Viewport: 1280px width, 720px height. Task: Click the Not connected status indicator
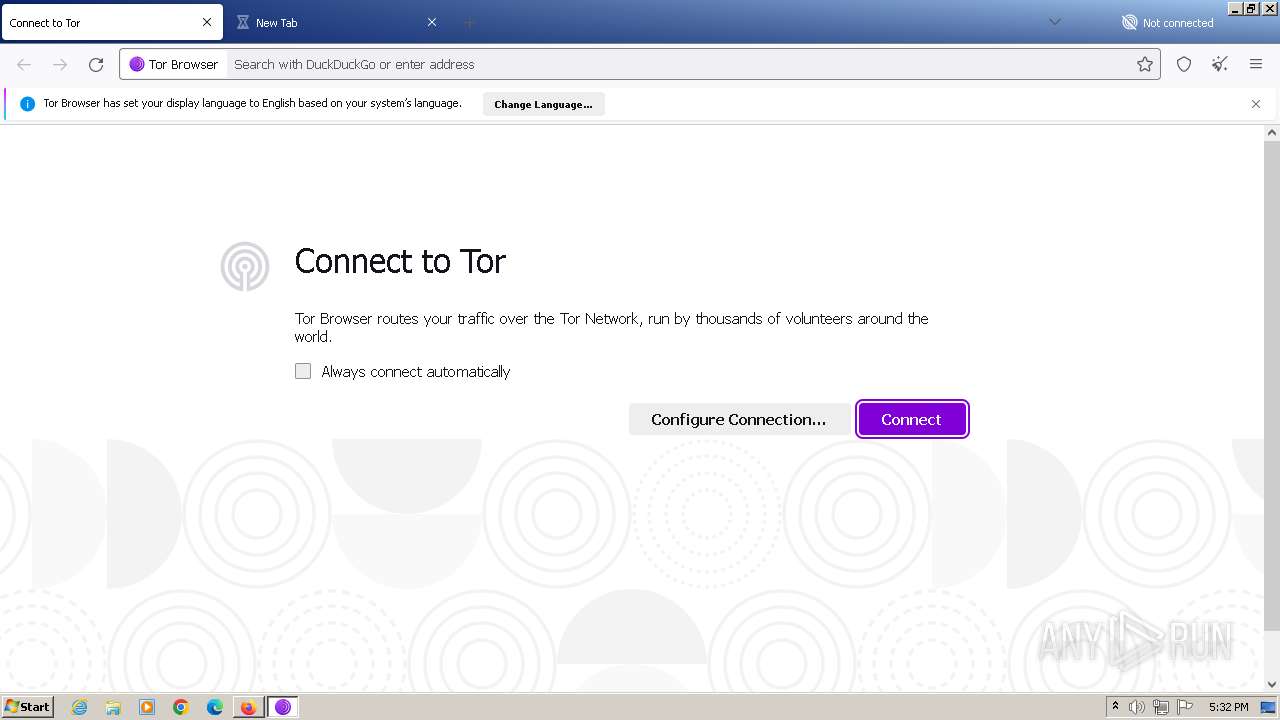1167,22
